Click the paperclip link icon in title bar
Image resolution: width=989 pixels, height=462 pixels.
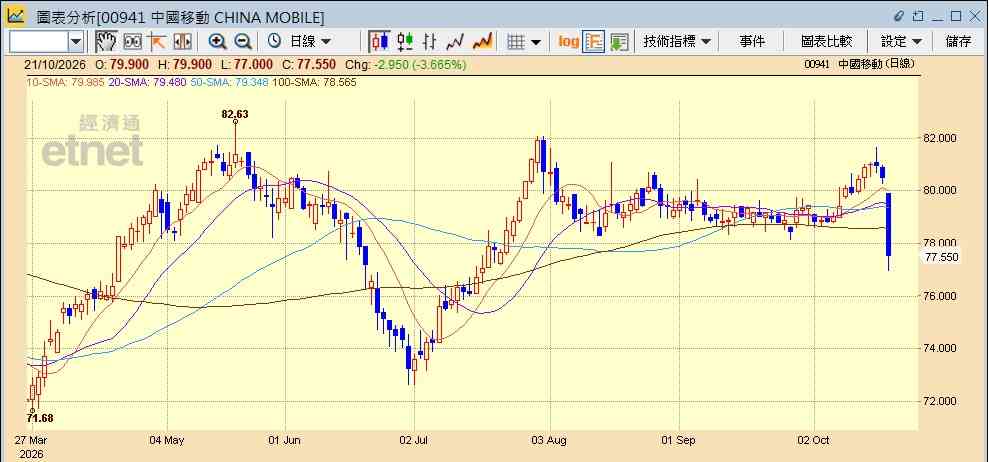point(899,16)
